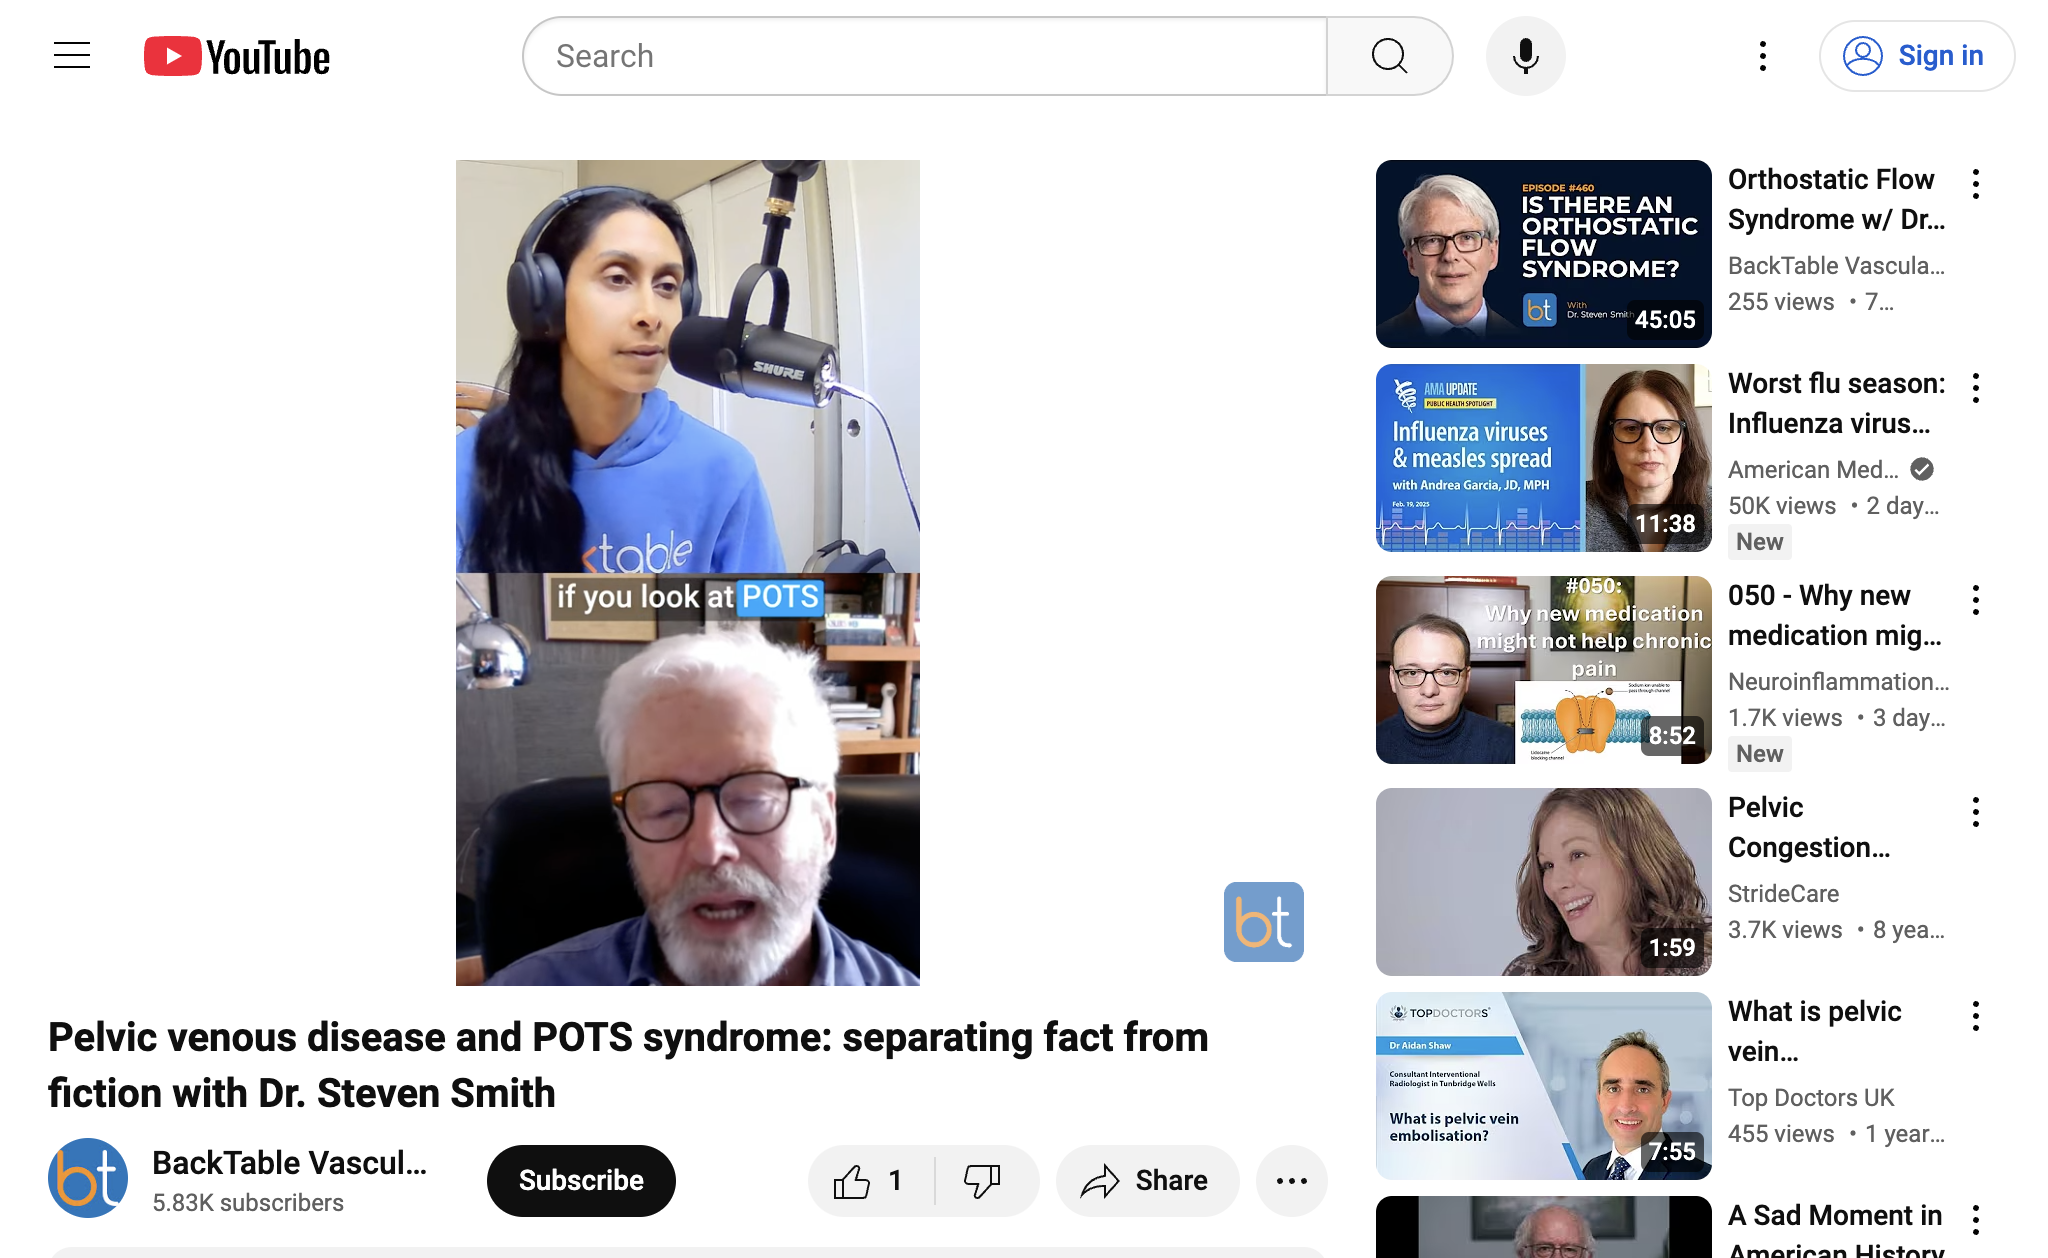Open Worst flu season video thumbnail
This screenshot has height=1258, width=2048.
point(1544,458)
